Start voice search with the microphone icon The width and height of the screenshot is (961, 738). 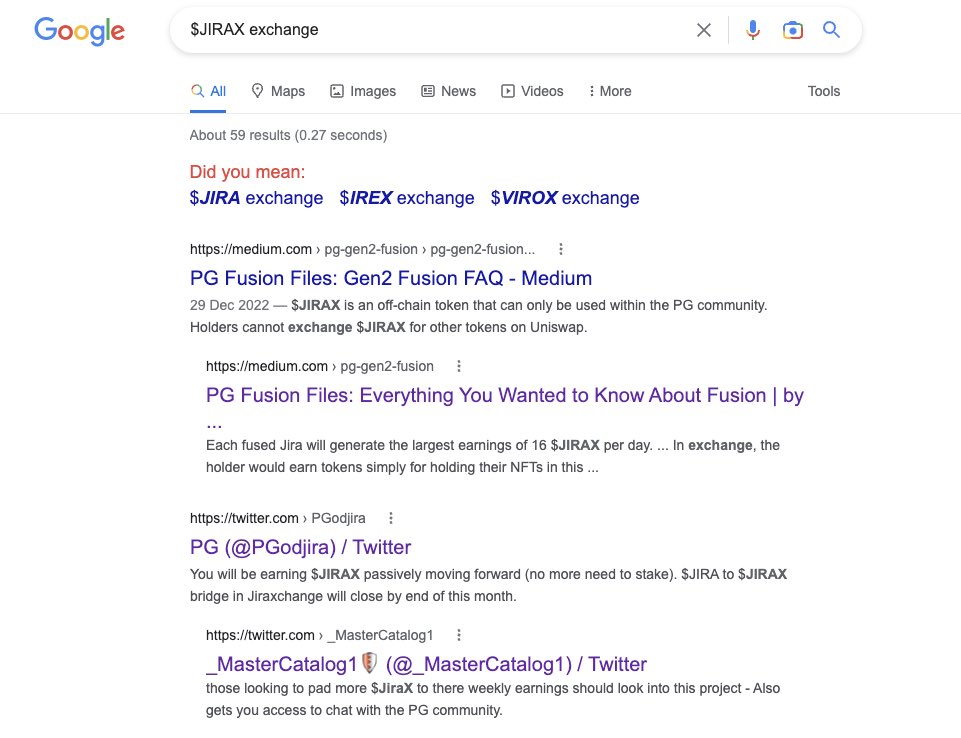pos(753,29)
